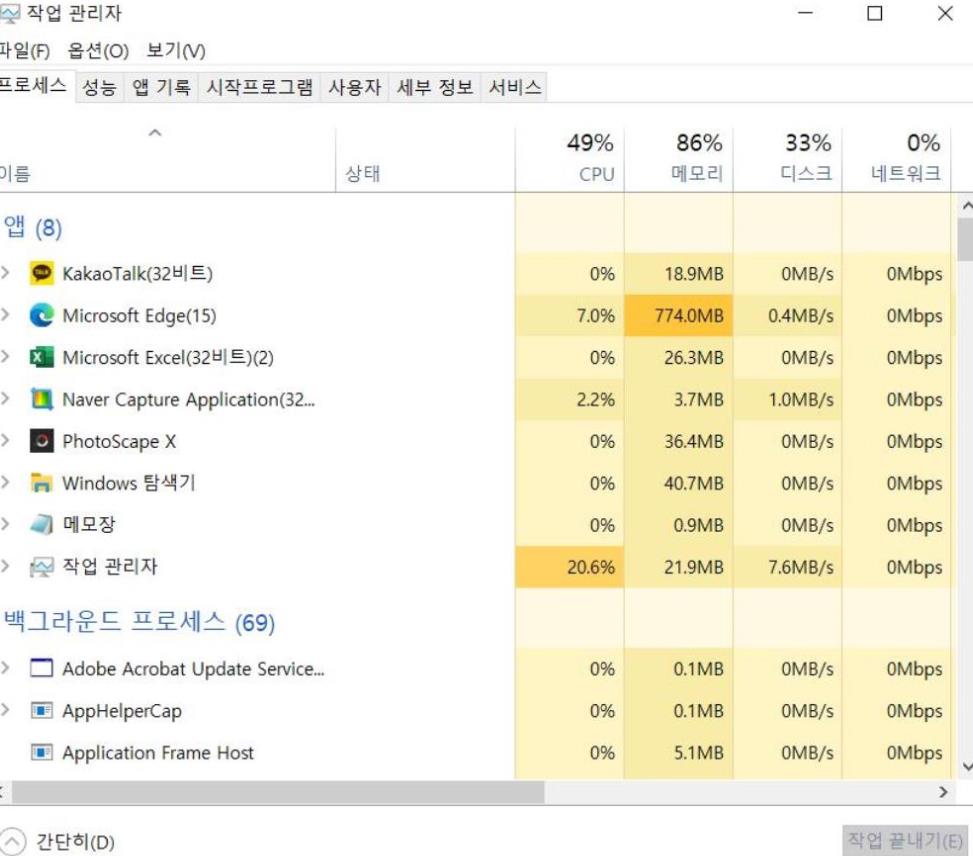This screenshot has height=856, width=973.
Task: Click the vertical scrollbar up arrow
Action: [x=966, y=205]
